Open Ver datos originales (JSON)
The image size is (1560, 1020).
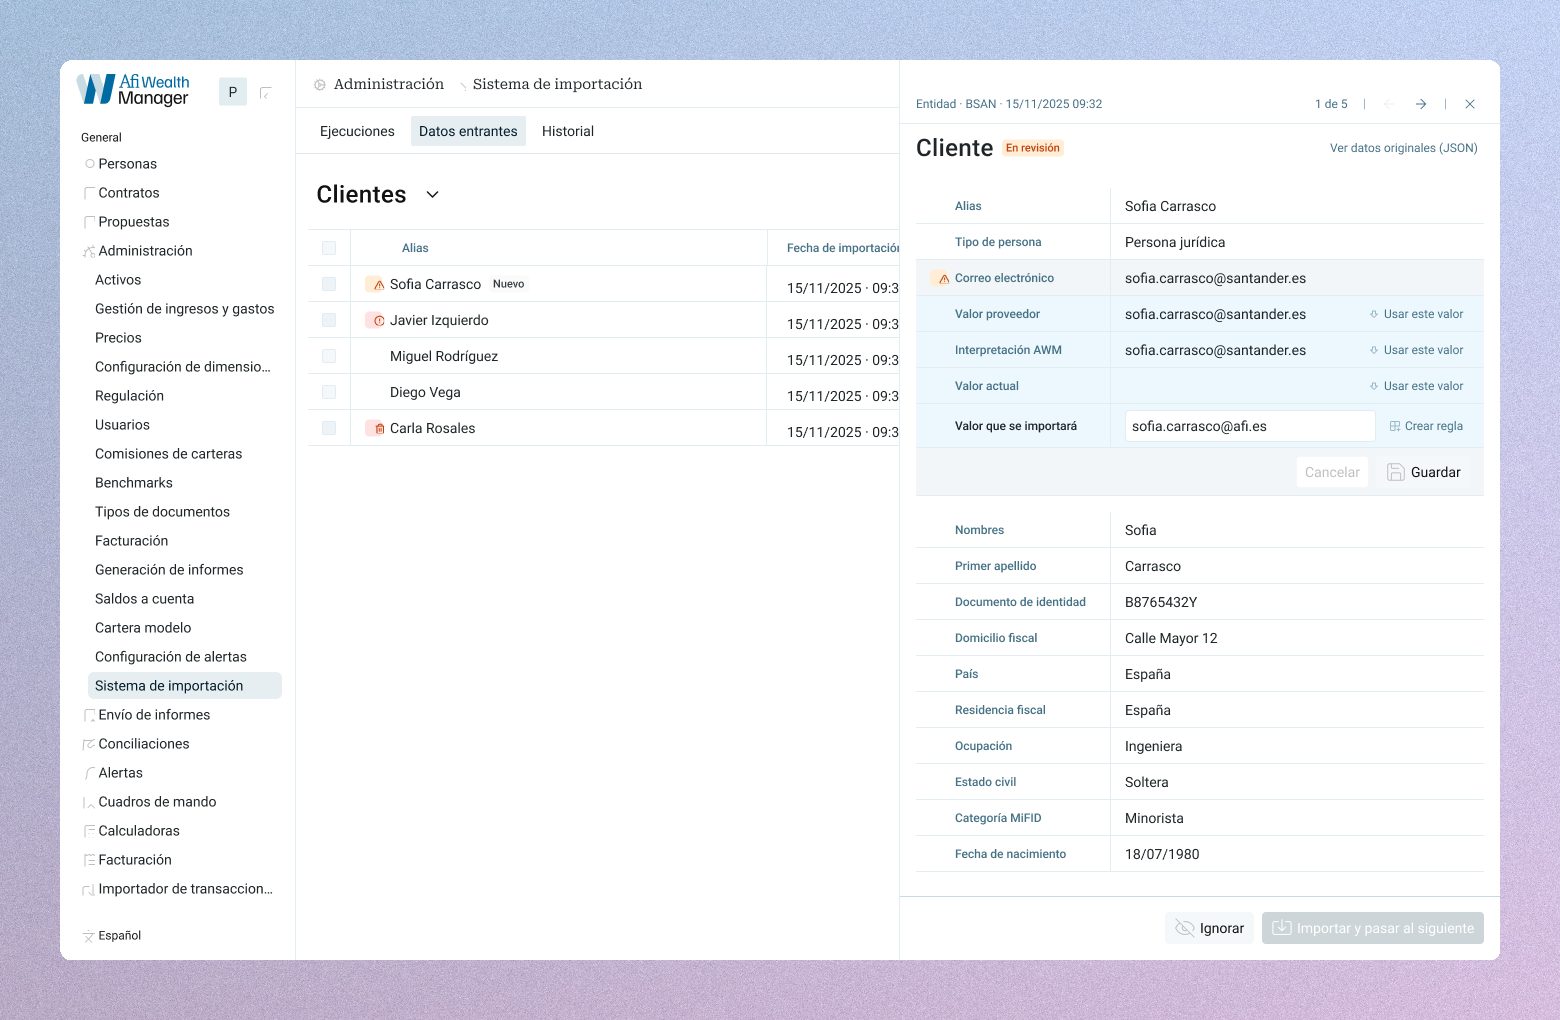[1402, 147]
